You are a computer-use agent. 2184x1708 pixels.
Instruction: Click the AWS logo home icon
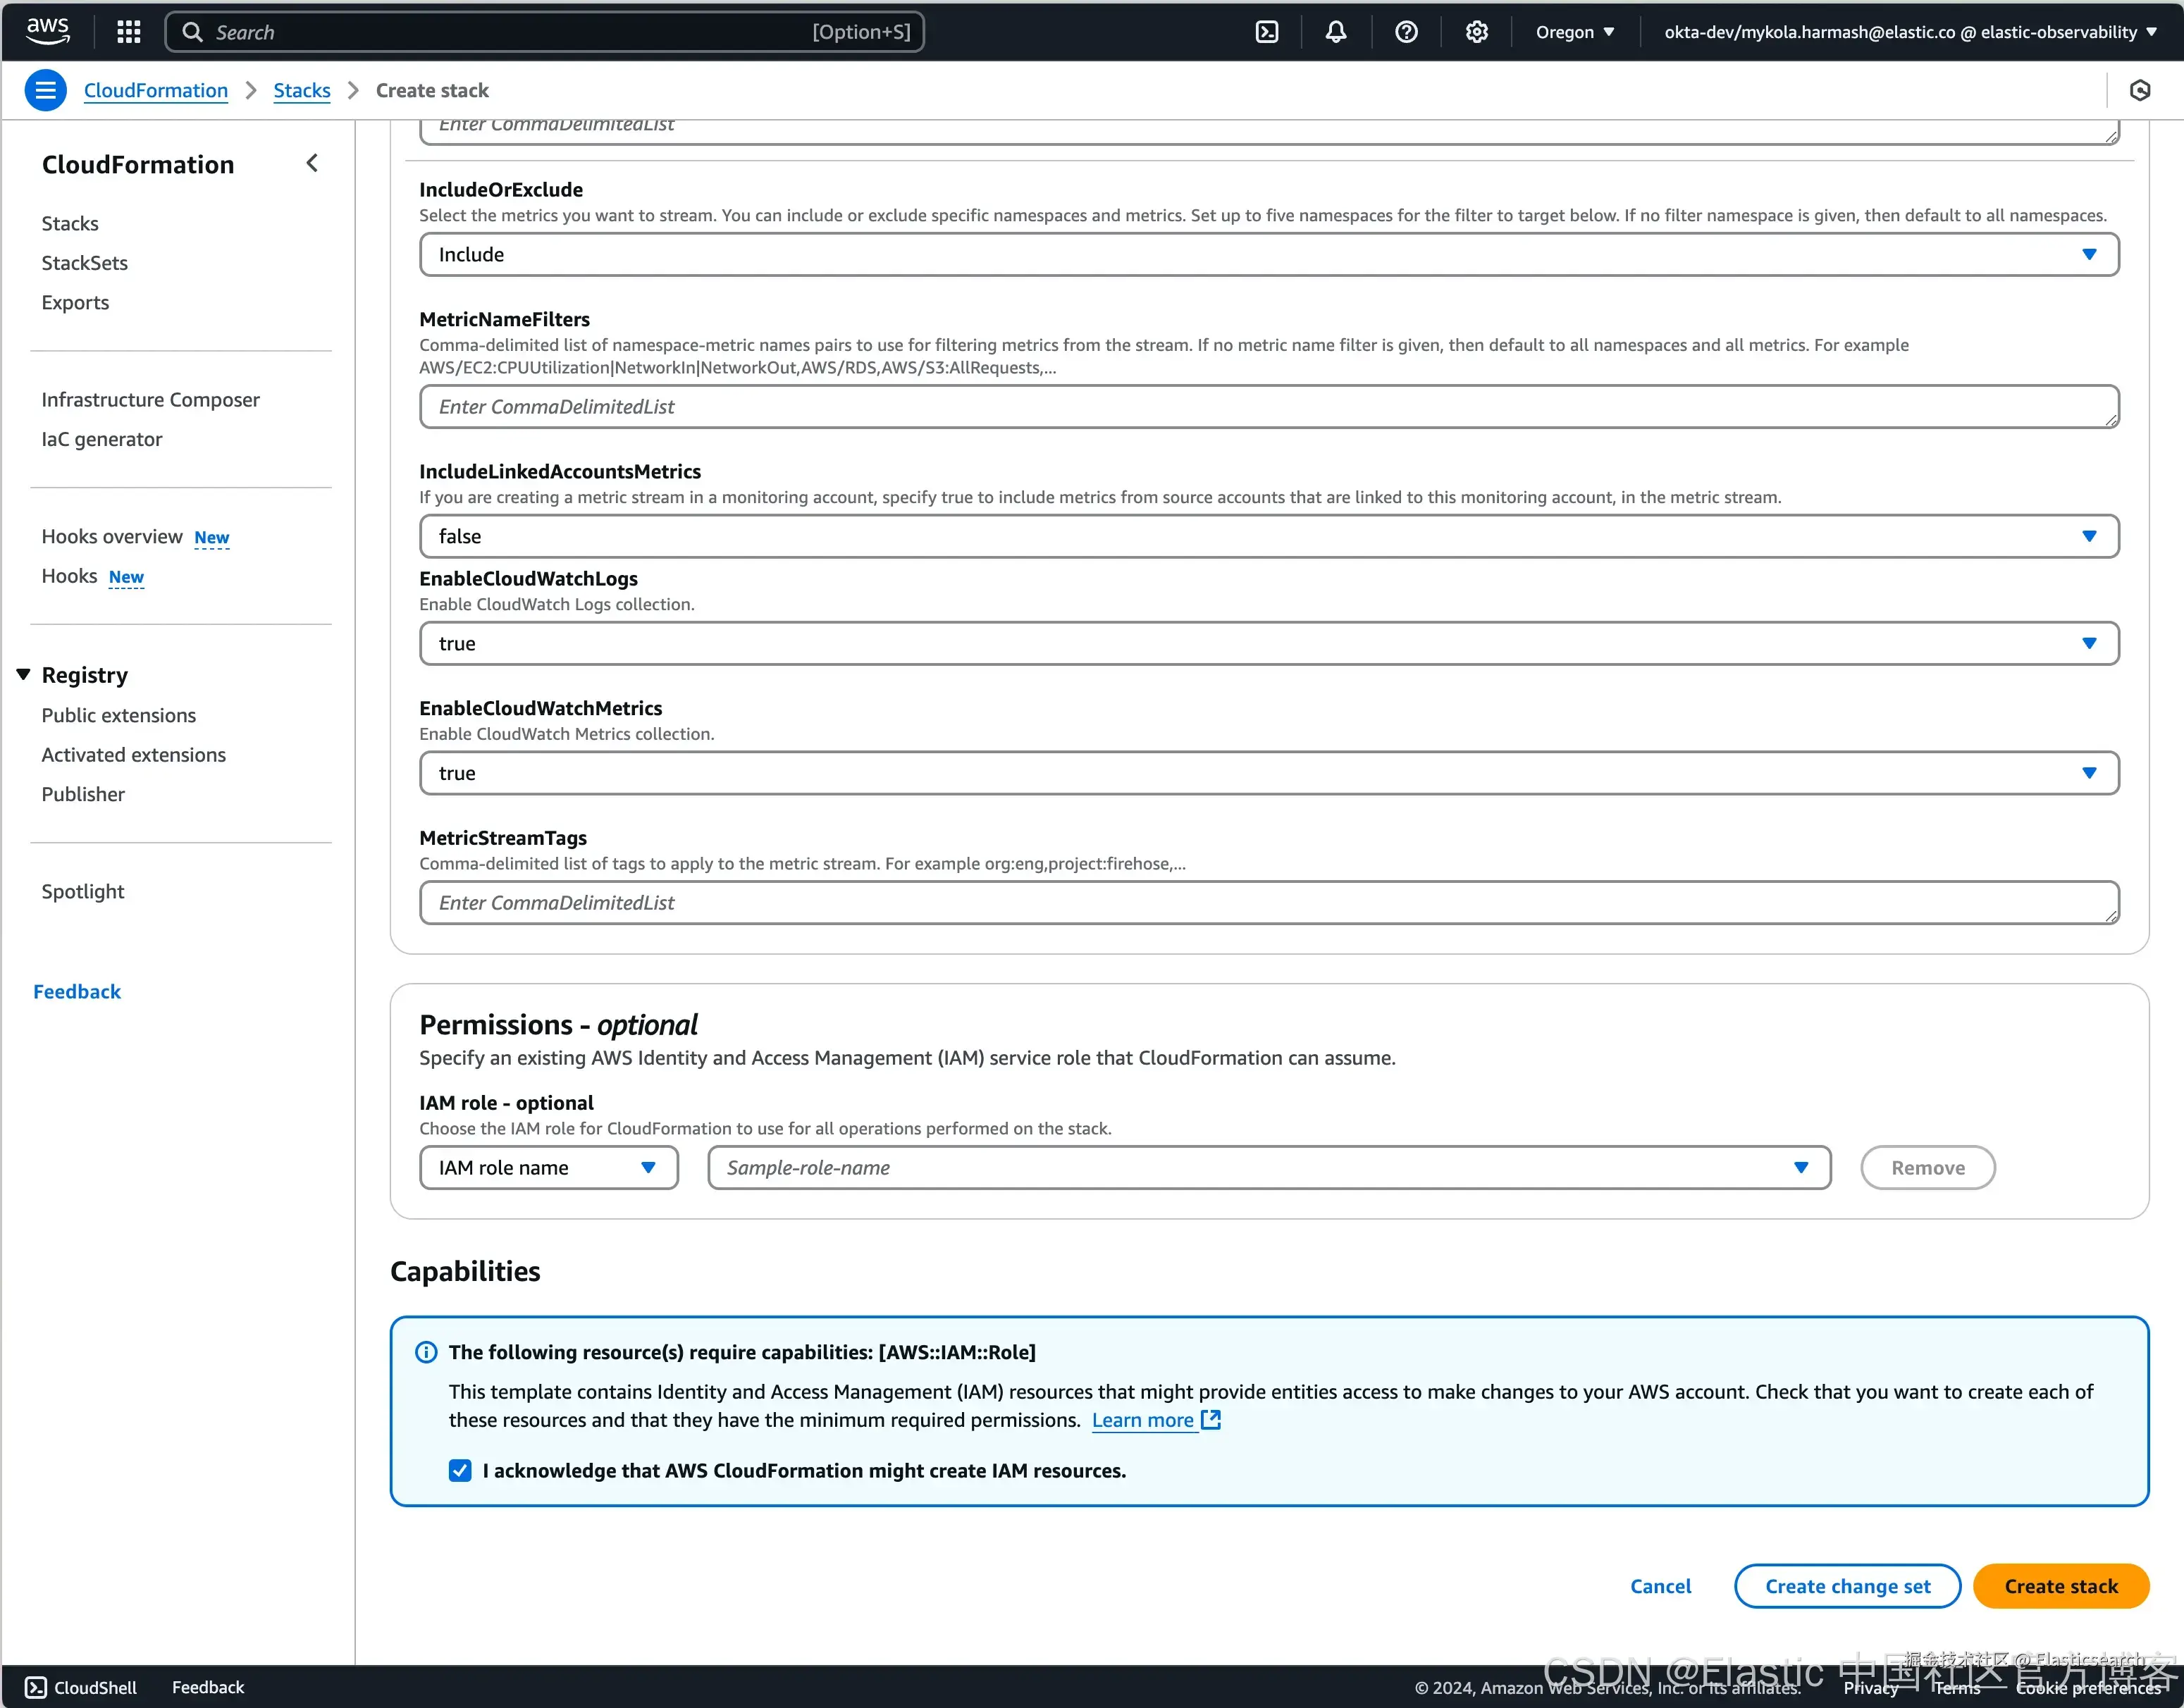(x=48, y=31)
